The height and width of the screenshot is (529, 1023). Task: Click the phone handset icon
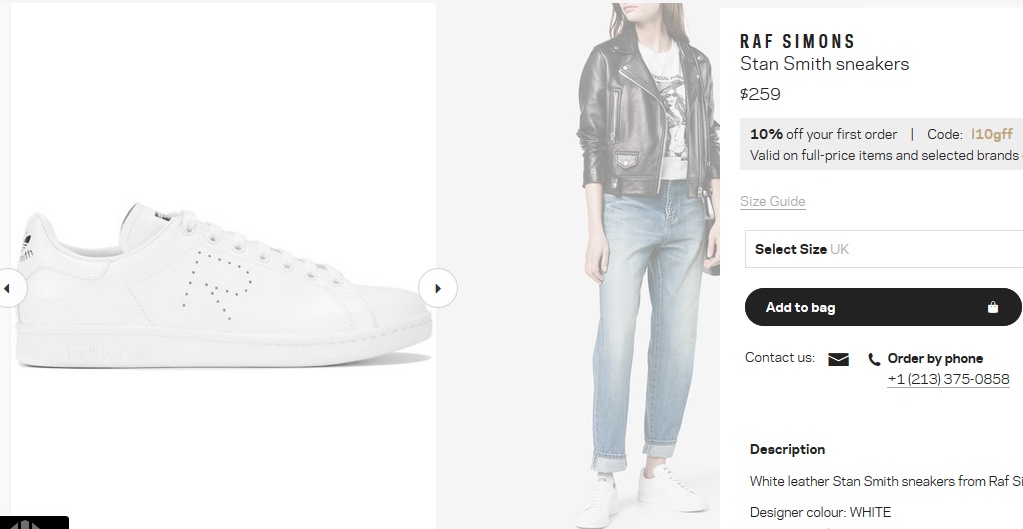[x=874, y=360]
